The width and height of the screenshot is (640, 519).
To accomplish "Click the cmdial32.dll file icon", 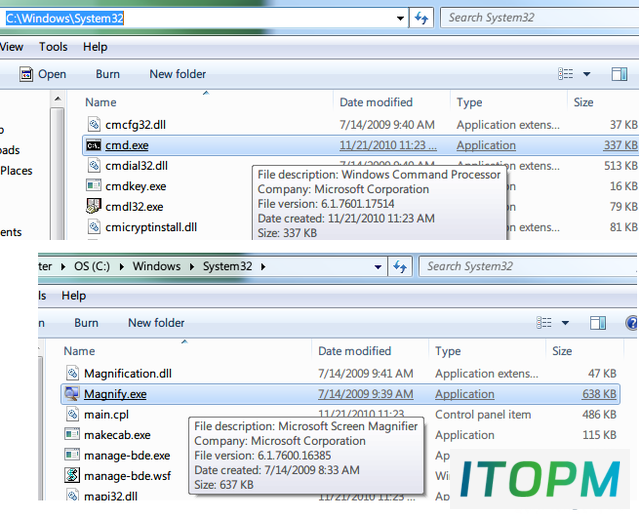I will [x=94, y=165].
